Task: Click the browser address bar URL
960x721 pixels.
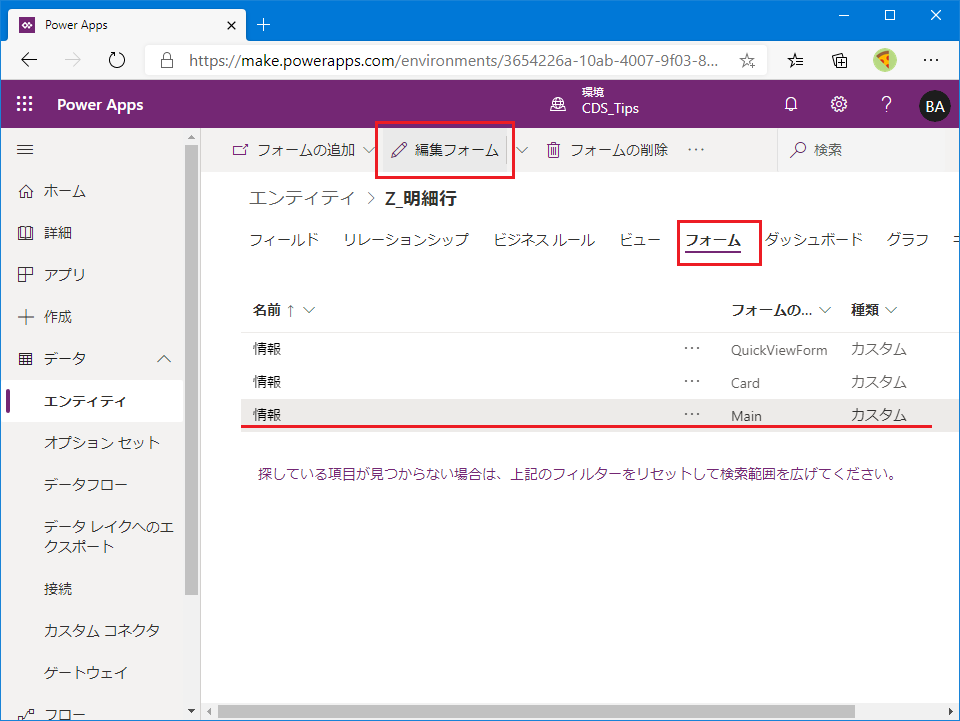Action: pos(453,60)
